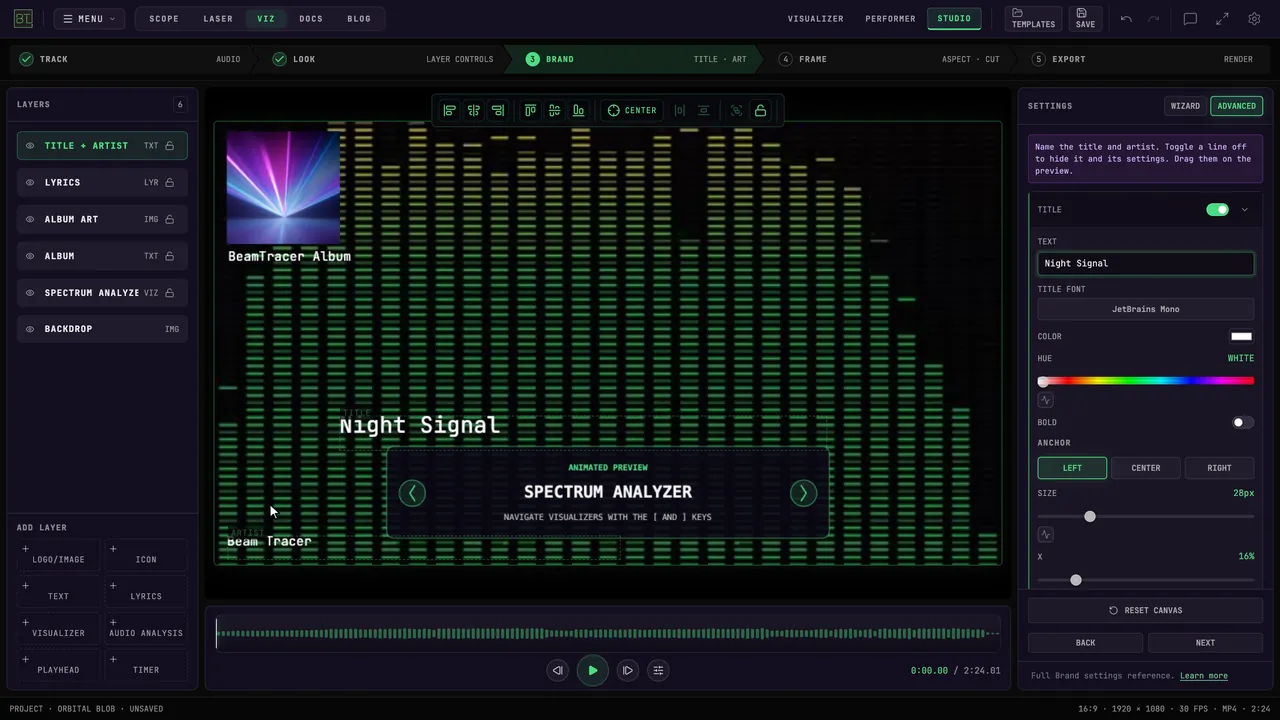Open the settings gear in top bar
1280x720 pixels.
click(1254, 19)
